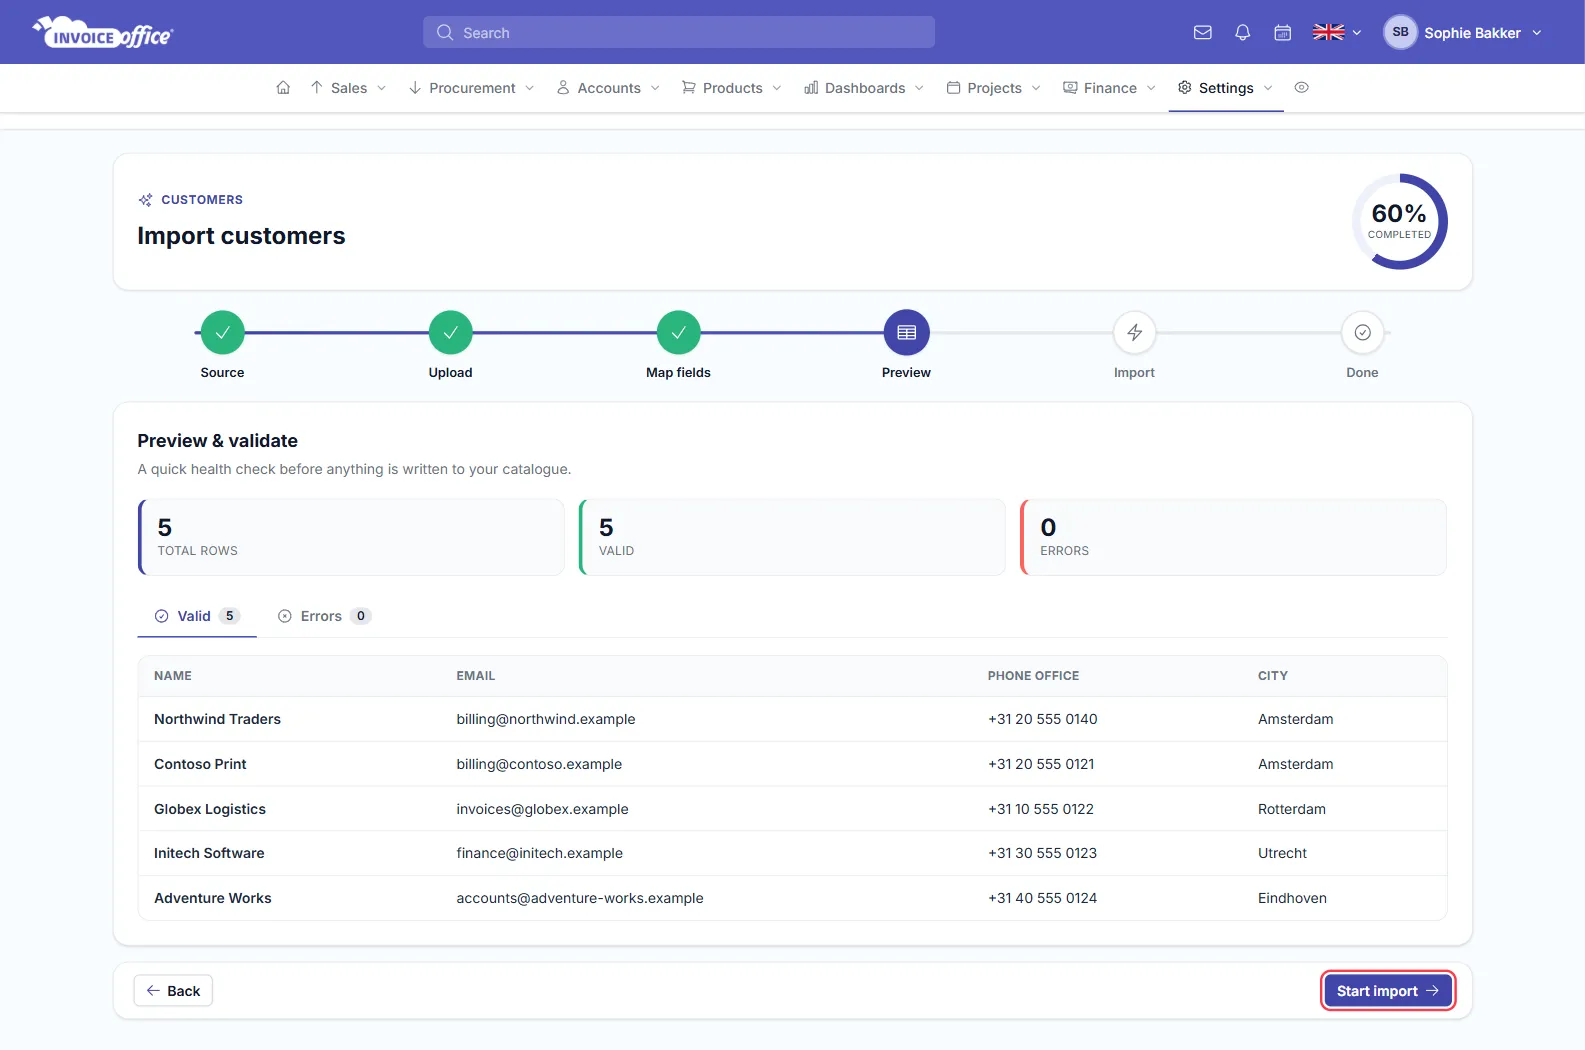This screenshot has height=1050, width=1585.
Task: Expand the Sales menu chevron
Action: 381,88
